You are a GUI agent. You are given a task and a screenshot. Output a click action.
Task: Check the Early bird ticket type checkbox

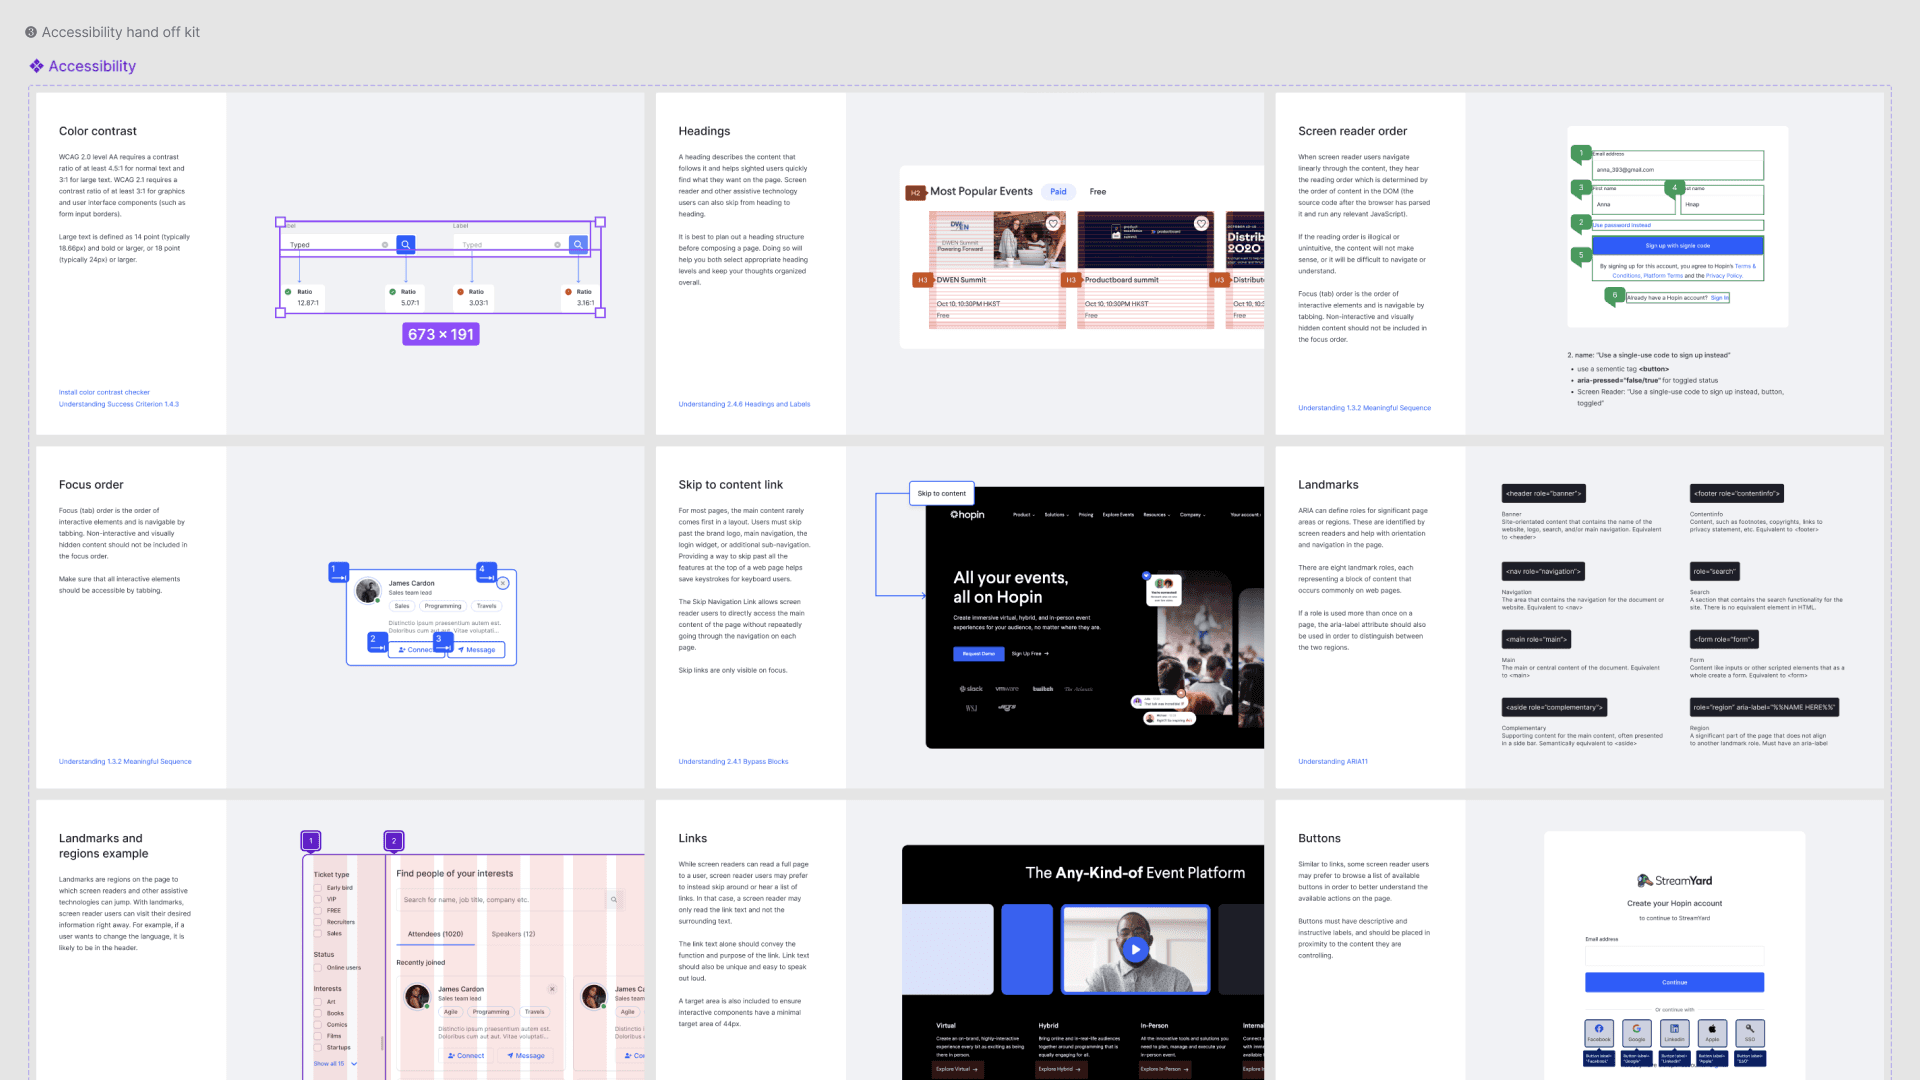pyautogui.click(x=318, y=888)
